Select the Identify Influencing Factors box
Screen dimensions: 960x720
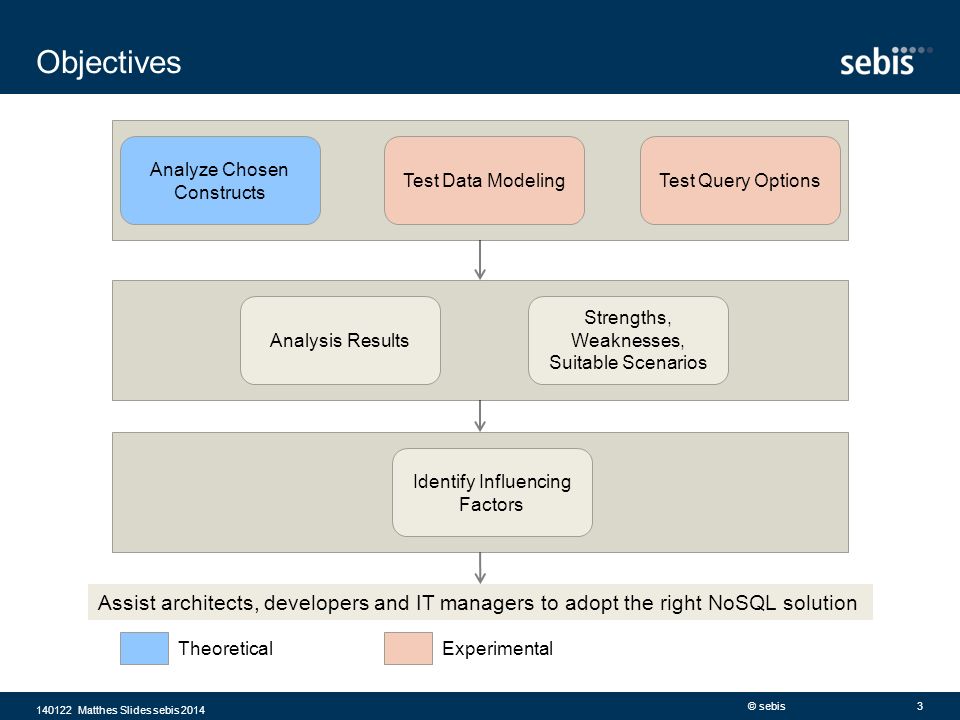pos(492,493)
